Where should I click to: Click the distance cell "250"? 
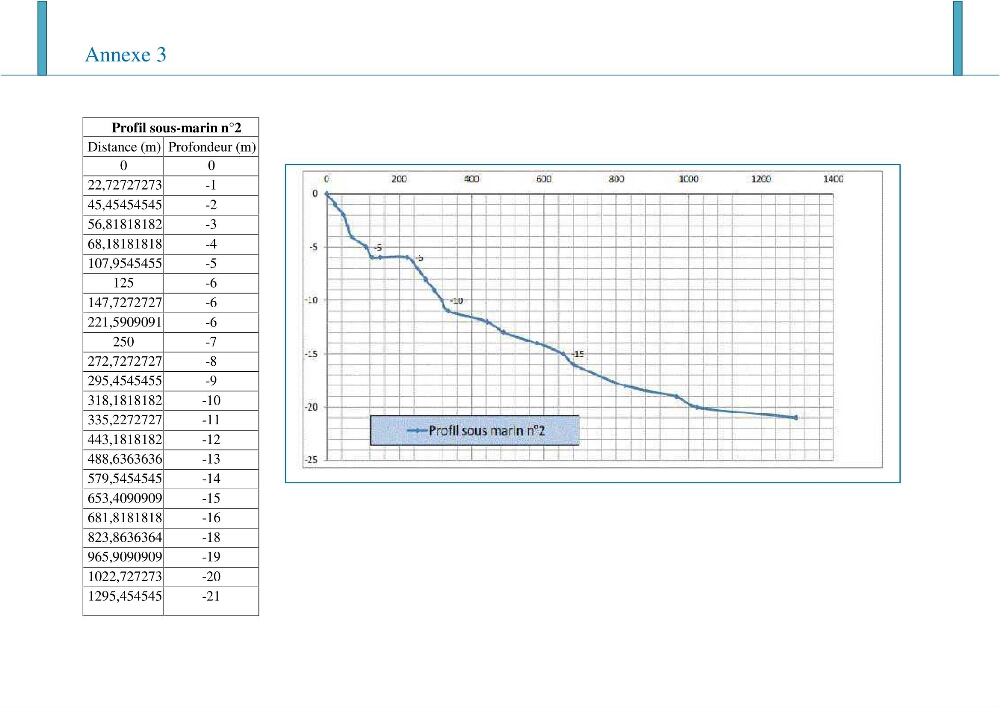123,342
